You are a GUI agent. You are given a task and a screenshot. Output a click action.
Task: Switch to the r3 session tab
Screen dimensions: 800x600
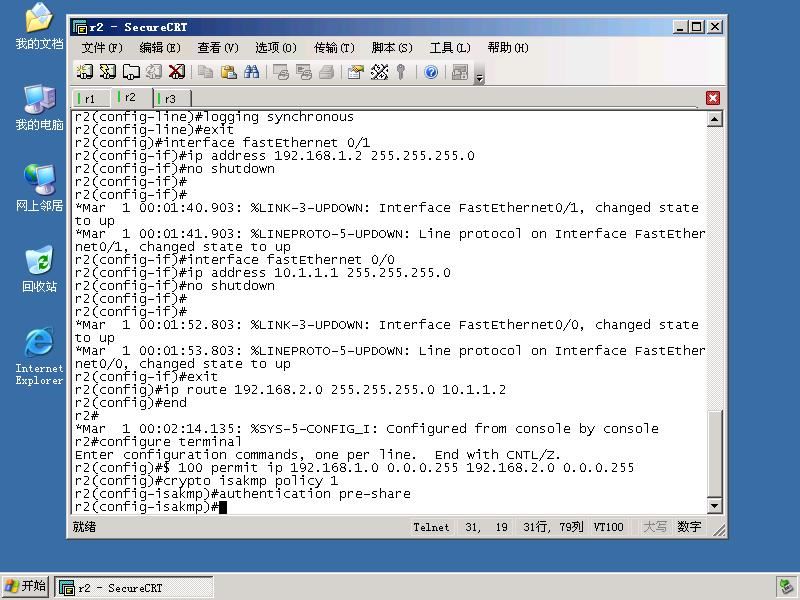[171, 98]
